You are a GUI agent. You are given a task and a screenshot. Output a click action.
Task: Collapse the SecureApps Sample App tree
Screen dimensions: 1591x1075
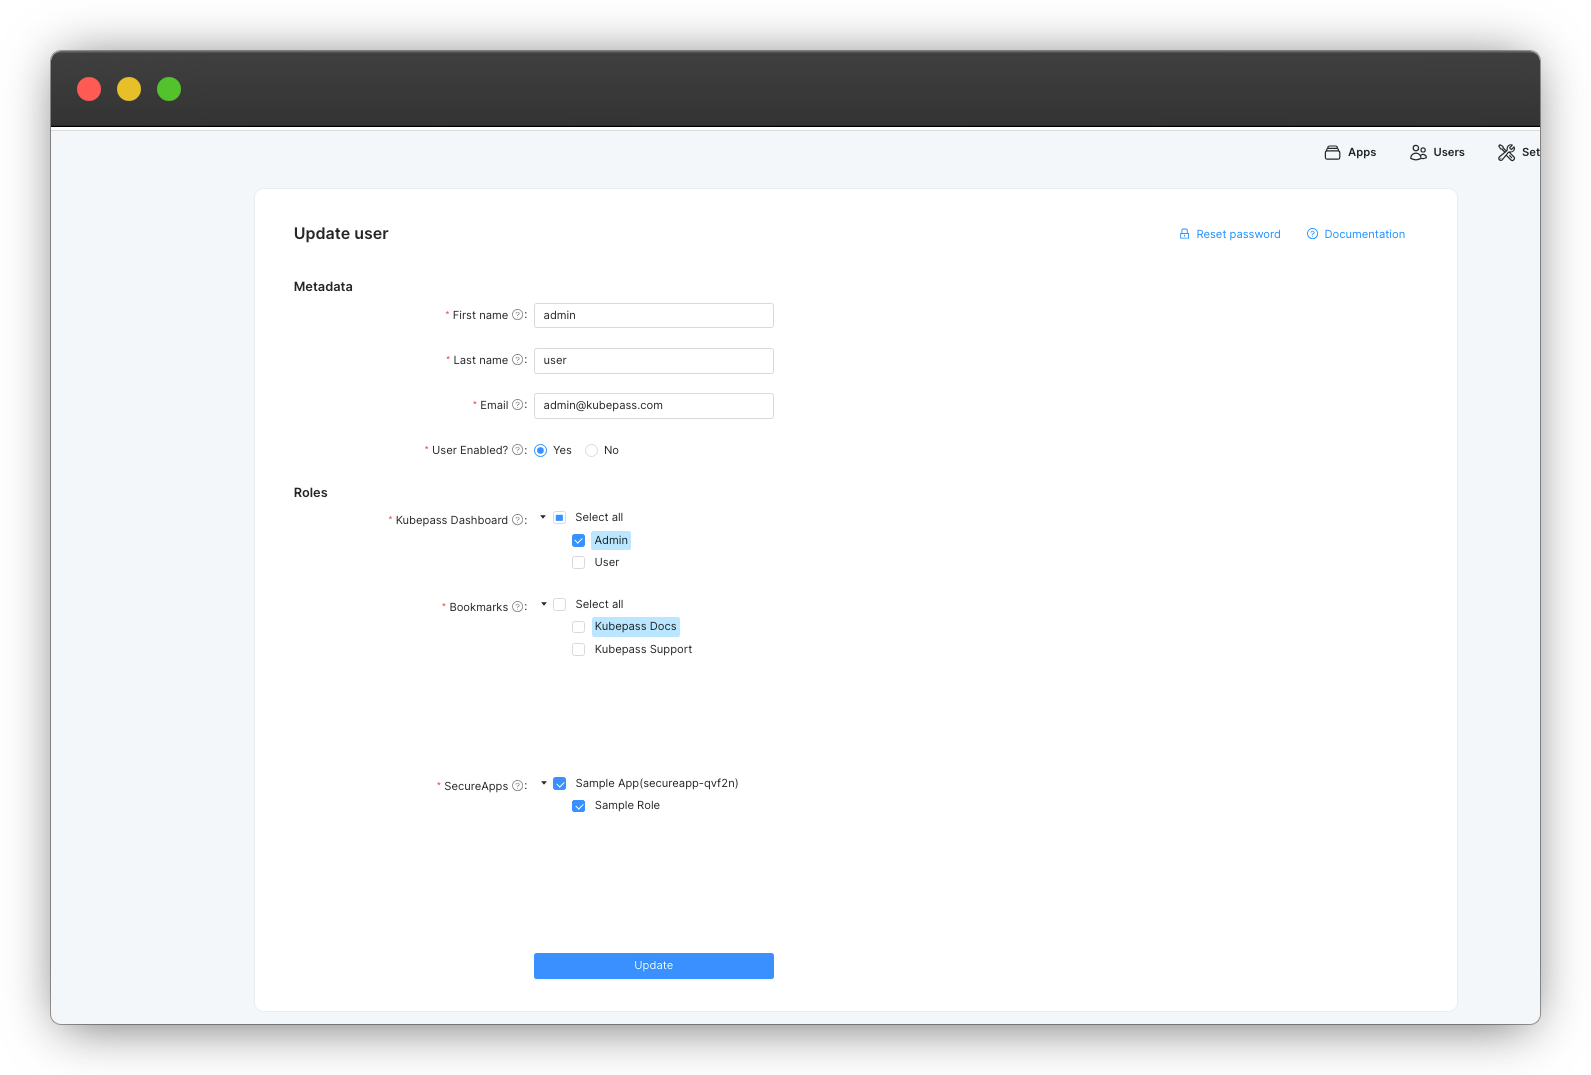tap(543, 783)
